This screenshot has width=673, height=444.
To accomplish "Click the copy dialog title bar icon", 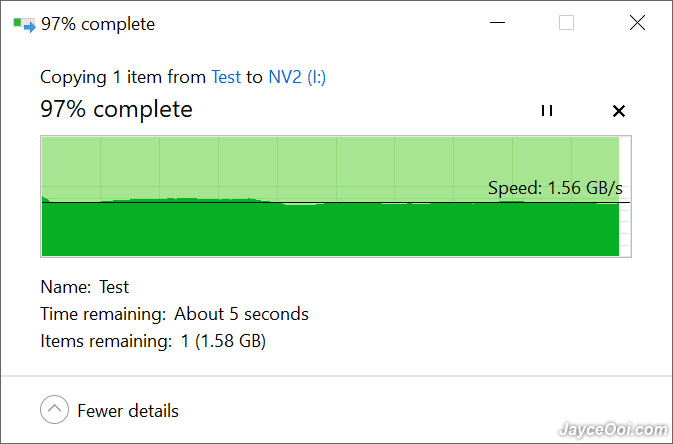I will [x=24, y=24].
